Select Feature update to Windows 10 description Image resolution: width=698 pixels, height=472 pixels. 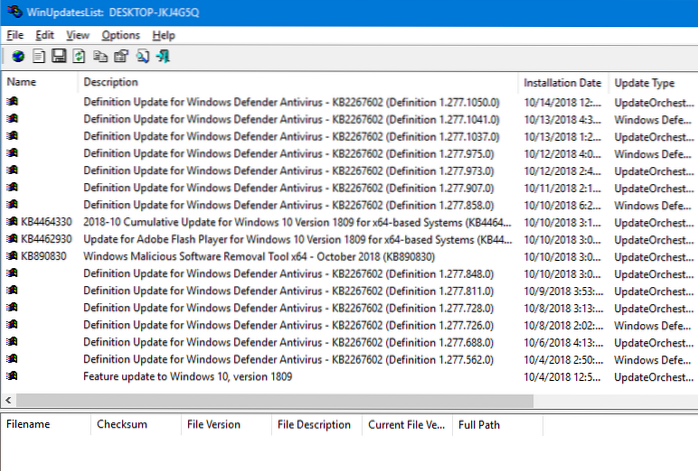187,377
